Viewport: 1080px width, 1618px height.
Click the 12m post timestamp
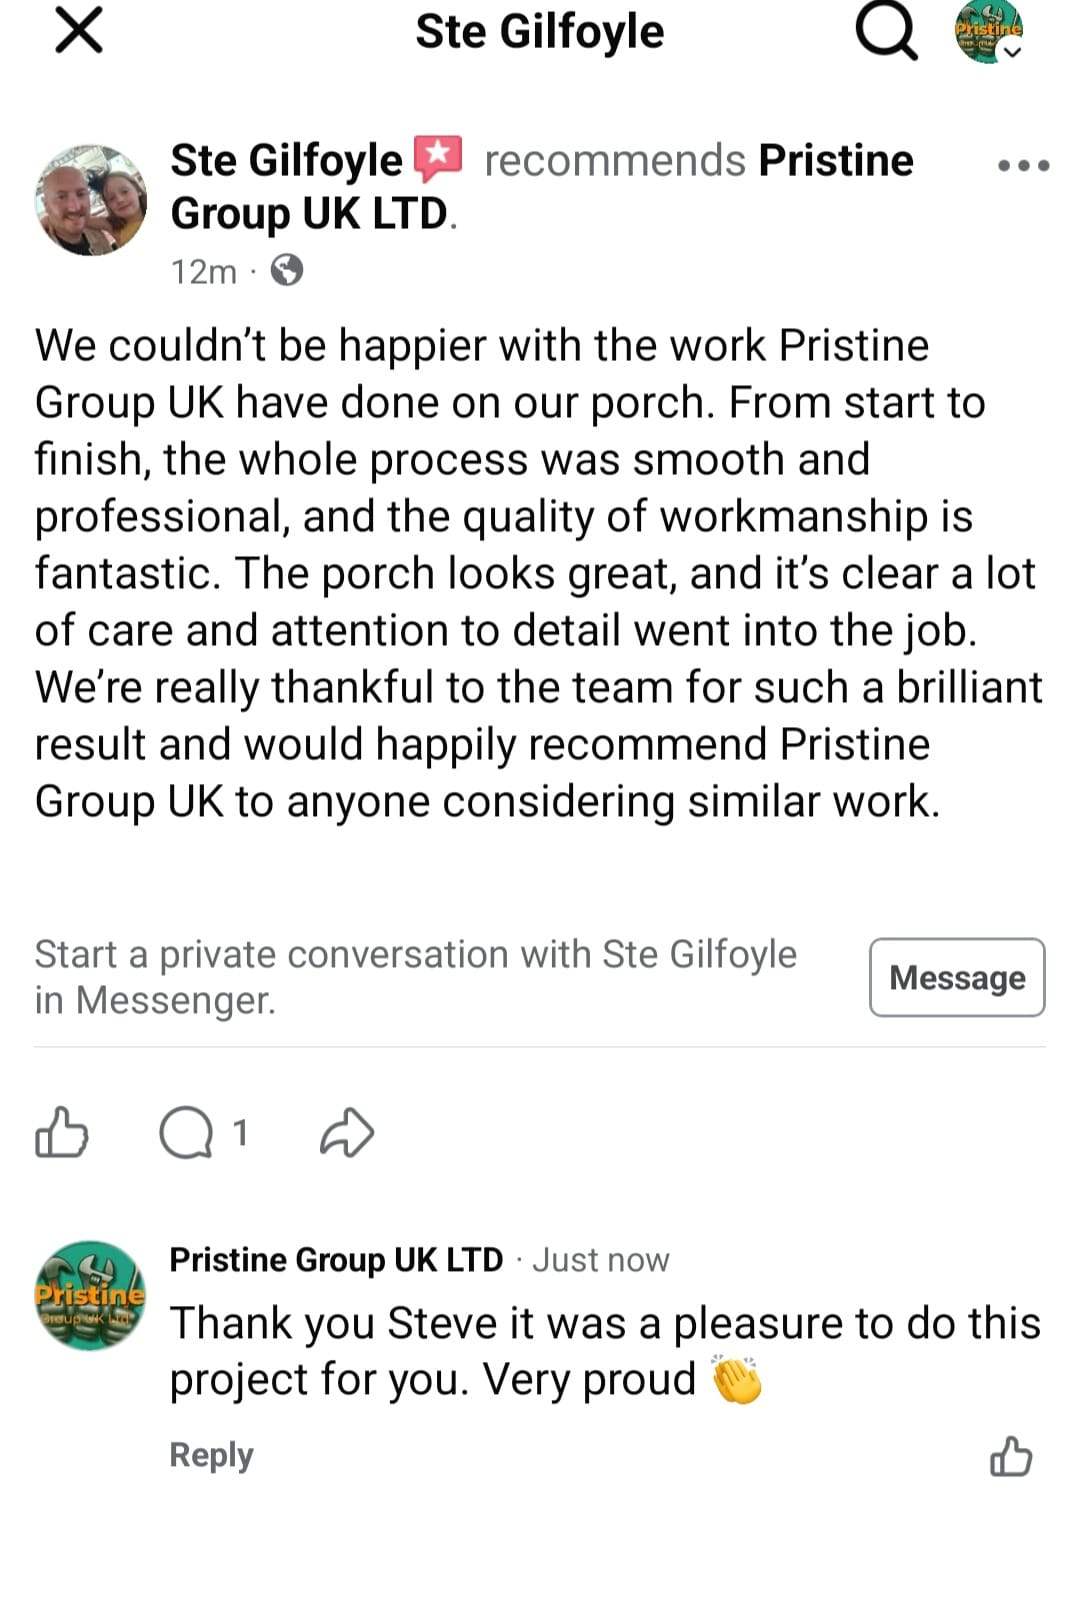pyautogui.click(x=204, y=272)
